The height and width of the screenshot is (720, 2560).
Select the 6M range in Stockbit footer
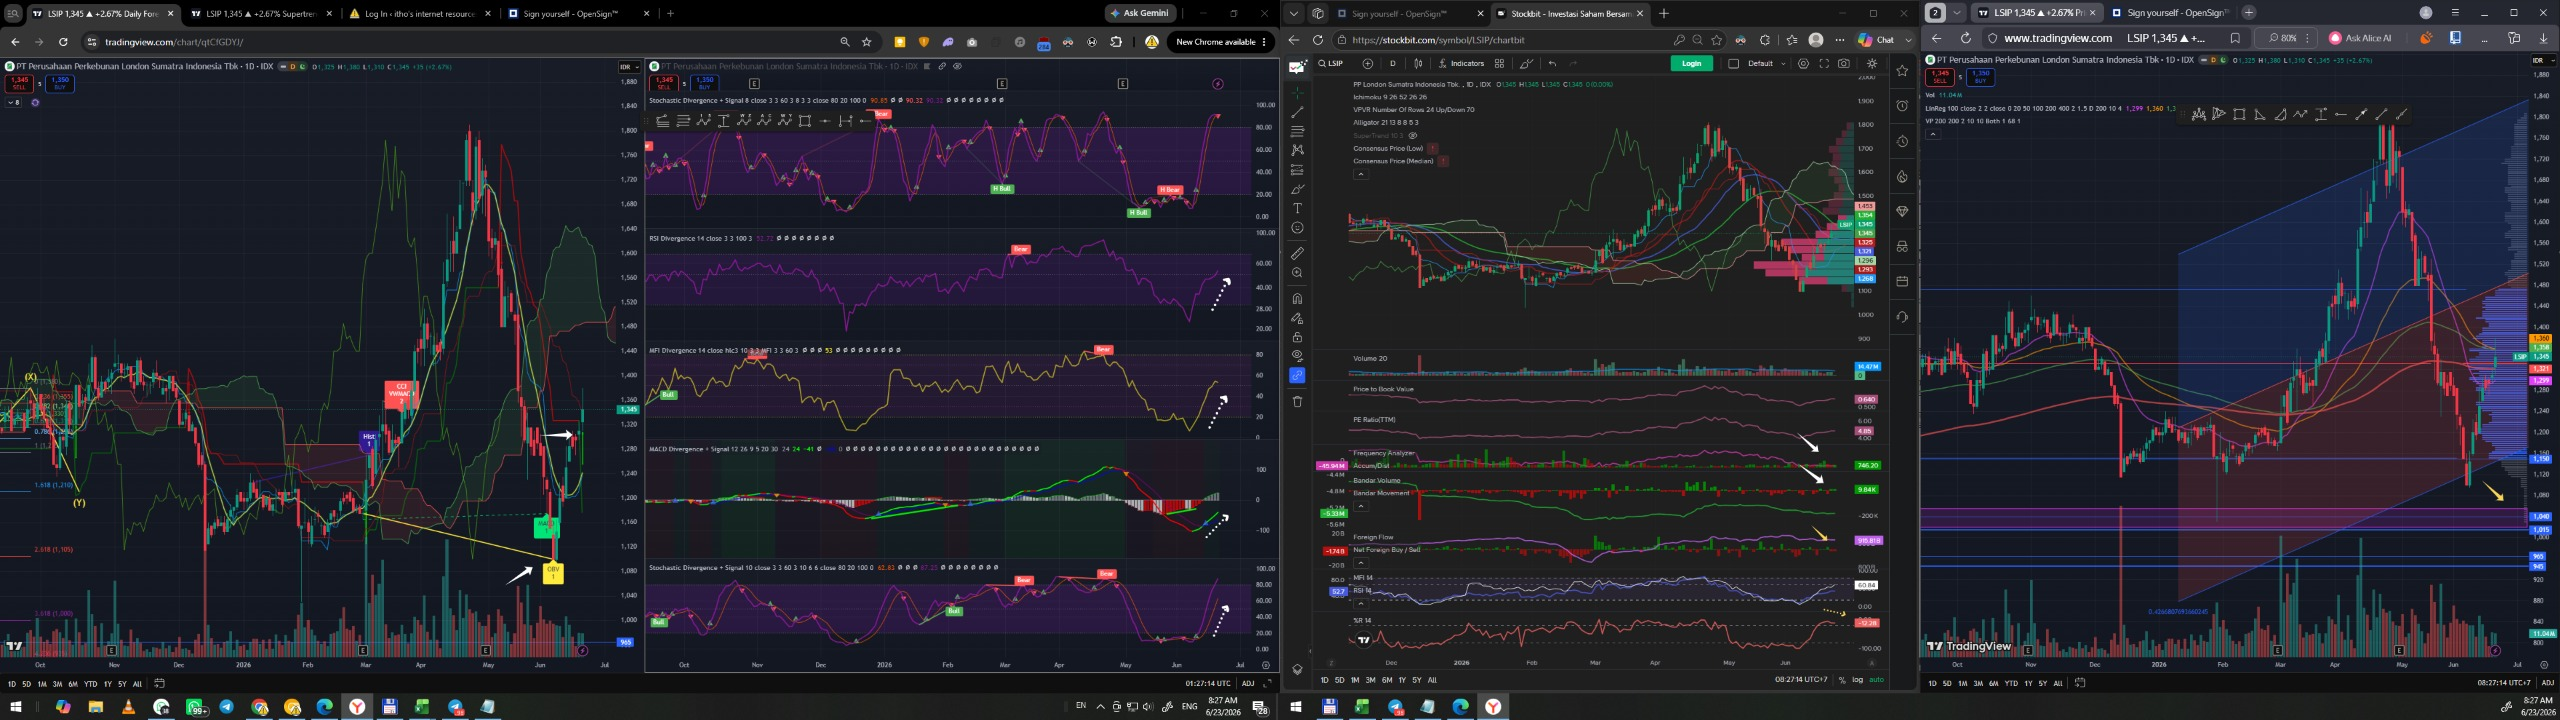tap(1386, 680)
